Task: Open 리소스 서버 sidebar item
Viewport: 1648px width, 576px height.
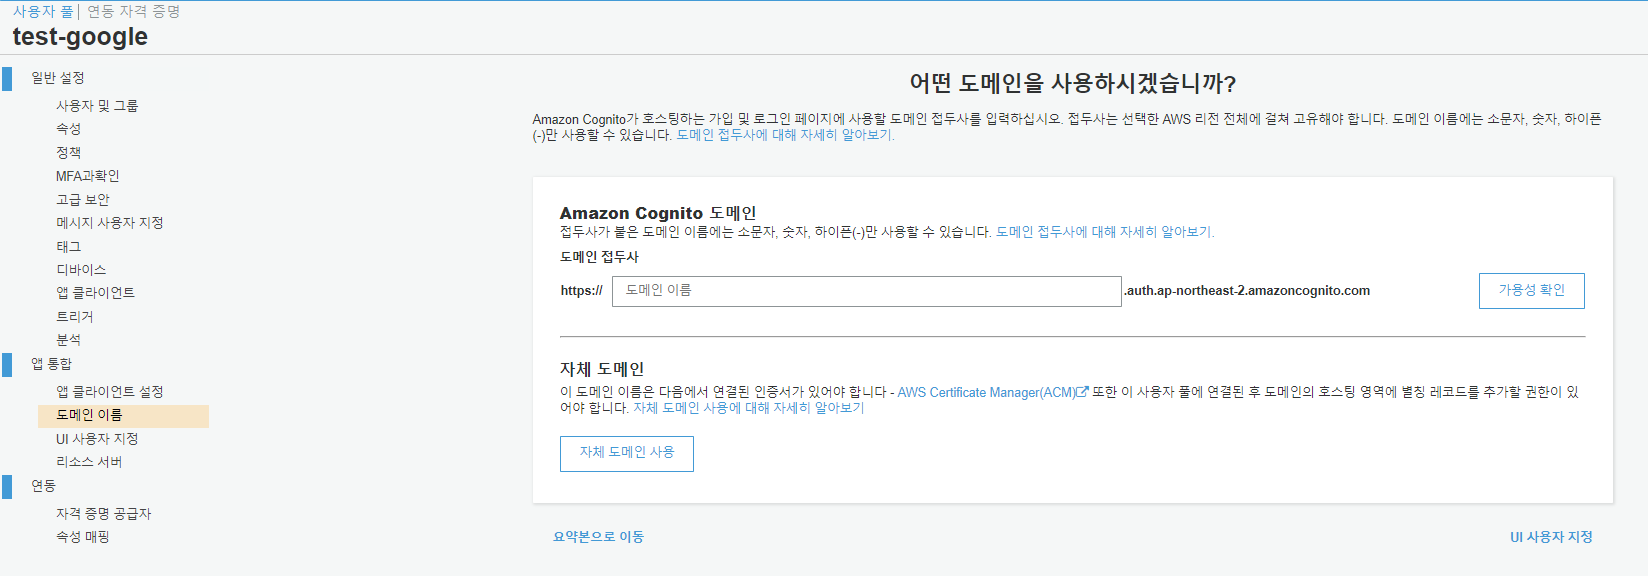Action: (89, 462)
